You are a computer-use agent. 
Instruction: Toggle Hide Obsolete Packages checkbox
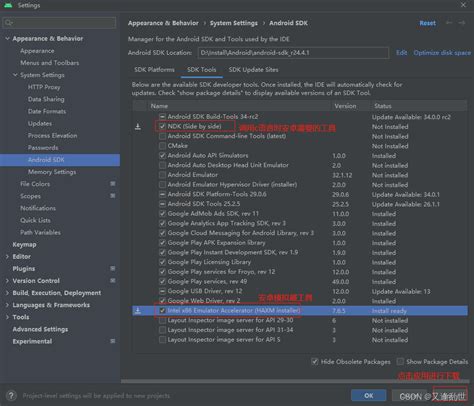(314, 362)
